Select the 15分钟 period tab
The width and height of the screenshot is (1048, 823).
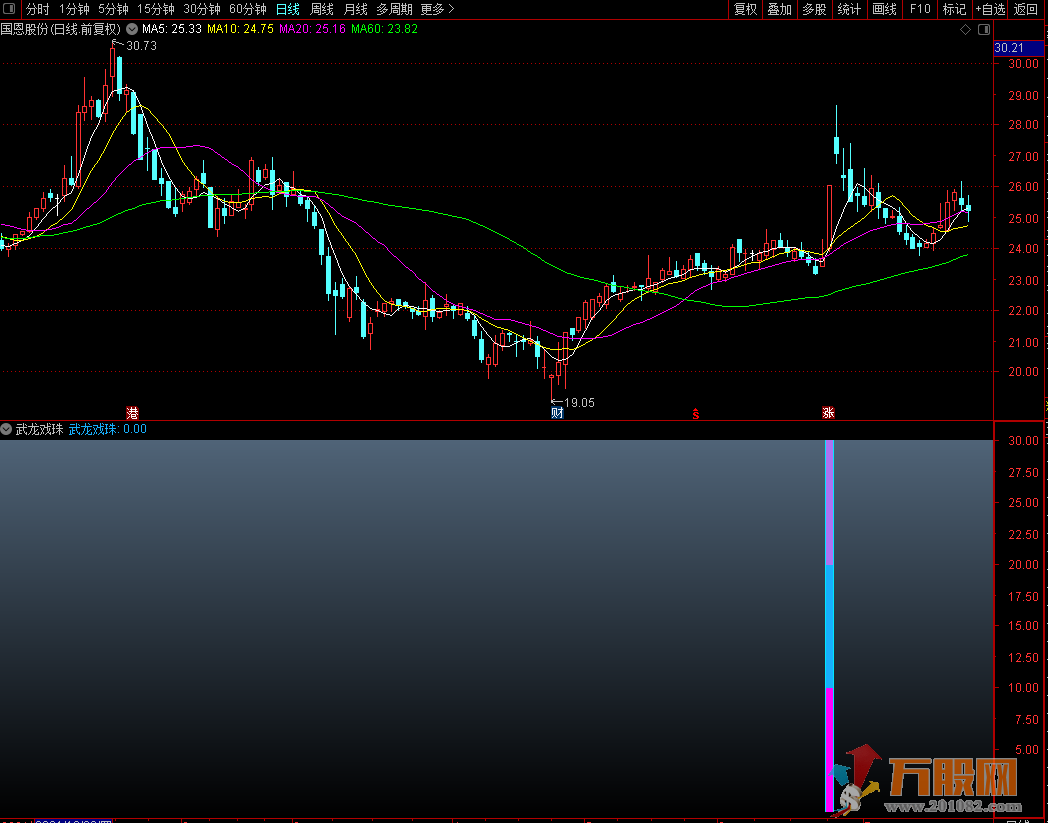pyautogui.click(x=156, y=9)
